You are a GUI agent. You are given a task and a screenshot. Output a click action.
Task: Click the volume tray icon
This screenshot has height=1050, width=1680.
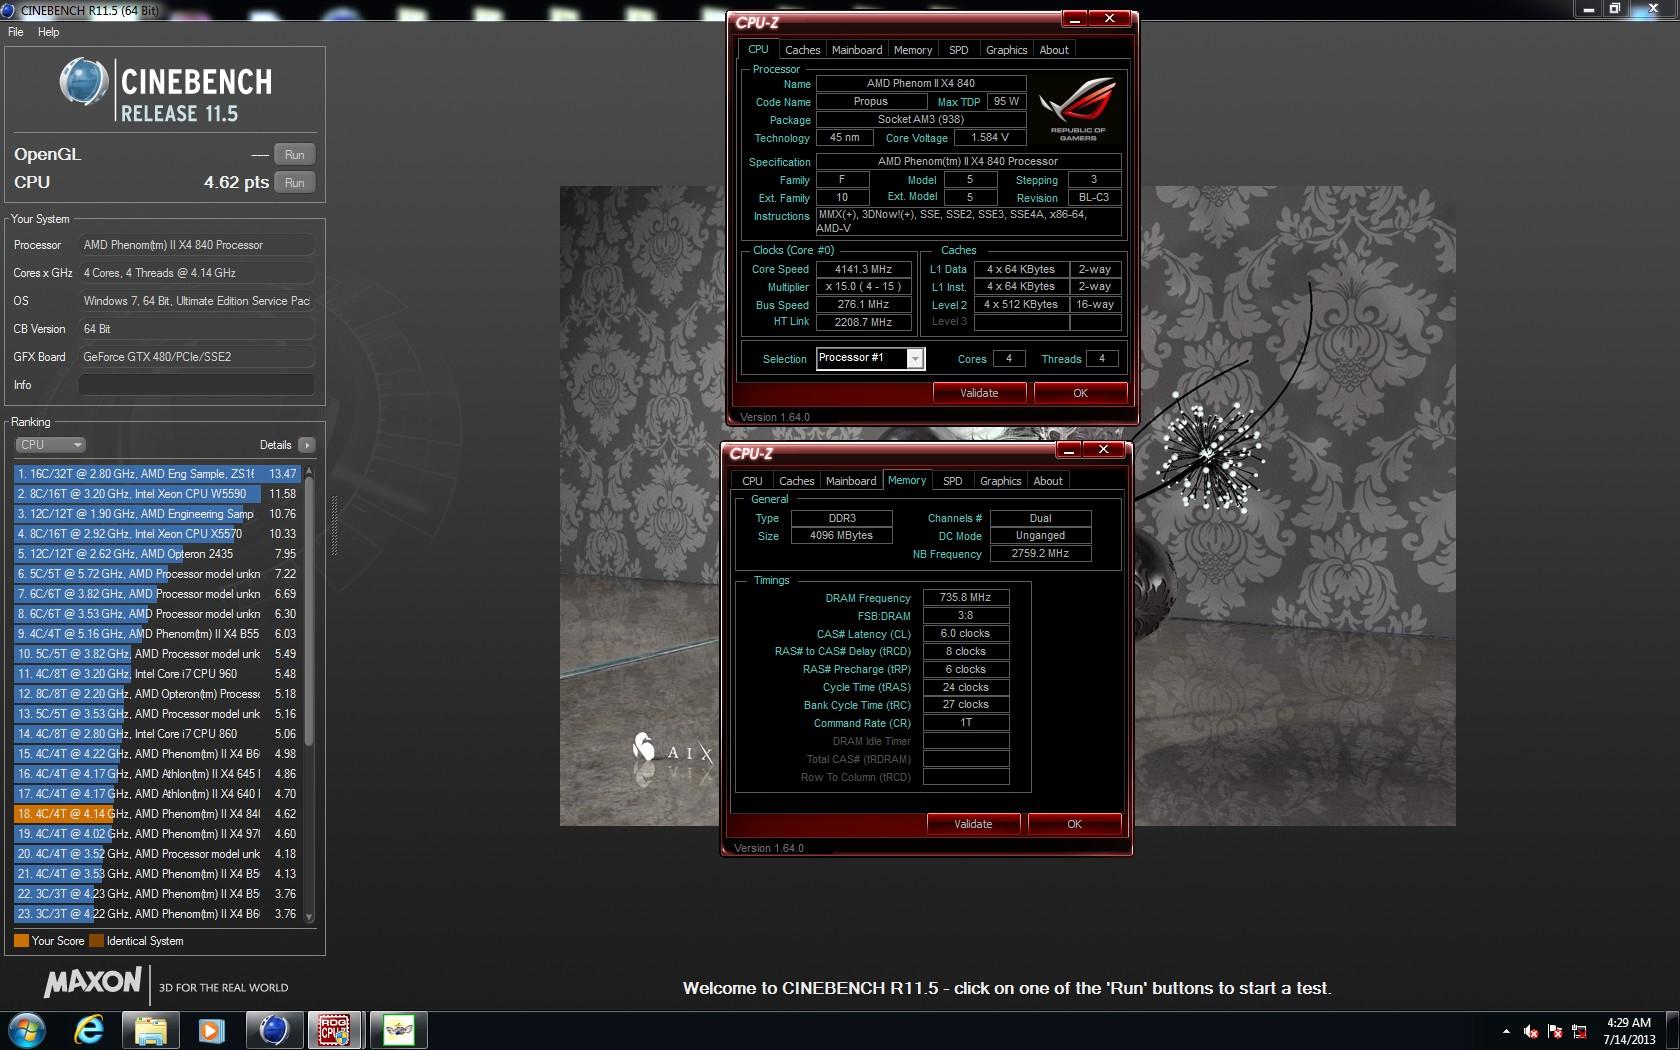(x=1531, y=1031)
